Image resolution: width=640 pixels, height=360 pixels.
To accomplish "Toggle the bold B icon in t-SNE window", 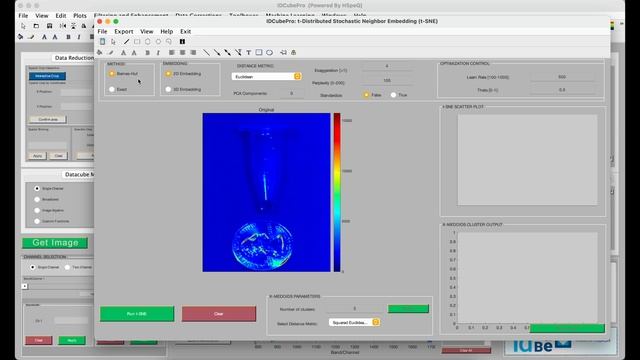I will (148, 53).
